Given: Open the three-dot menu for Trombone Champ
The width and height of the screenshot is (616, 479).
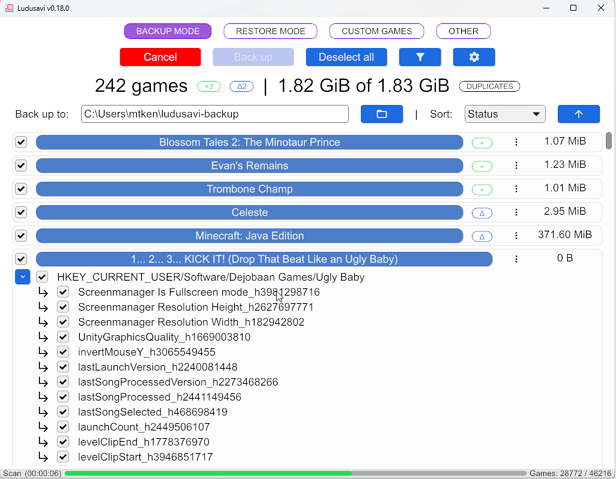Looking at the screenshot, I should point(516,189).
